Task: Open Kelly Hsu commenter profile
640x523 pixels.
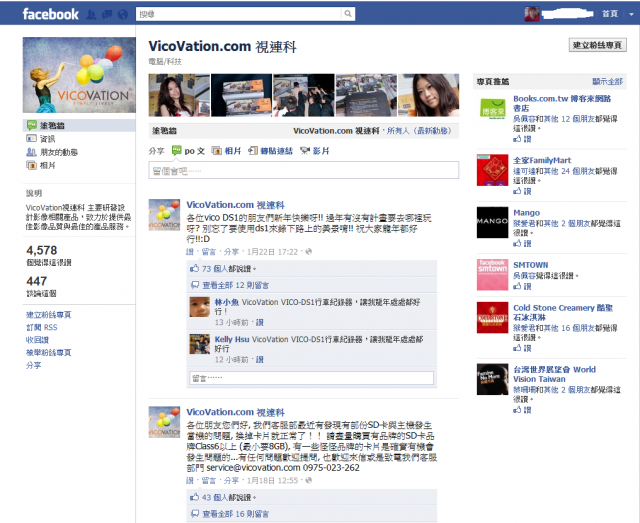Action: (x=232, y=339)
